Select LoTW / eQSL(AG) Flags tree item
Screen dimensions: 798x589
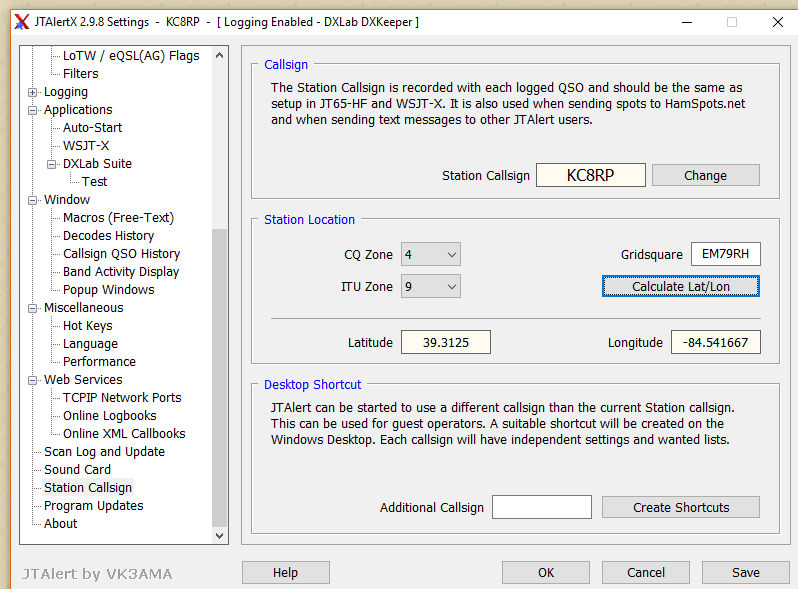pyautogui.click(x=131, y=55)
